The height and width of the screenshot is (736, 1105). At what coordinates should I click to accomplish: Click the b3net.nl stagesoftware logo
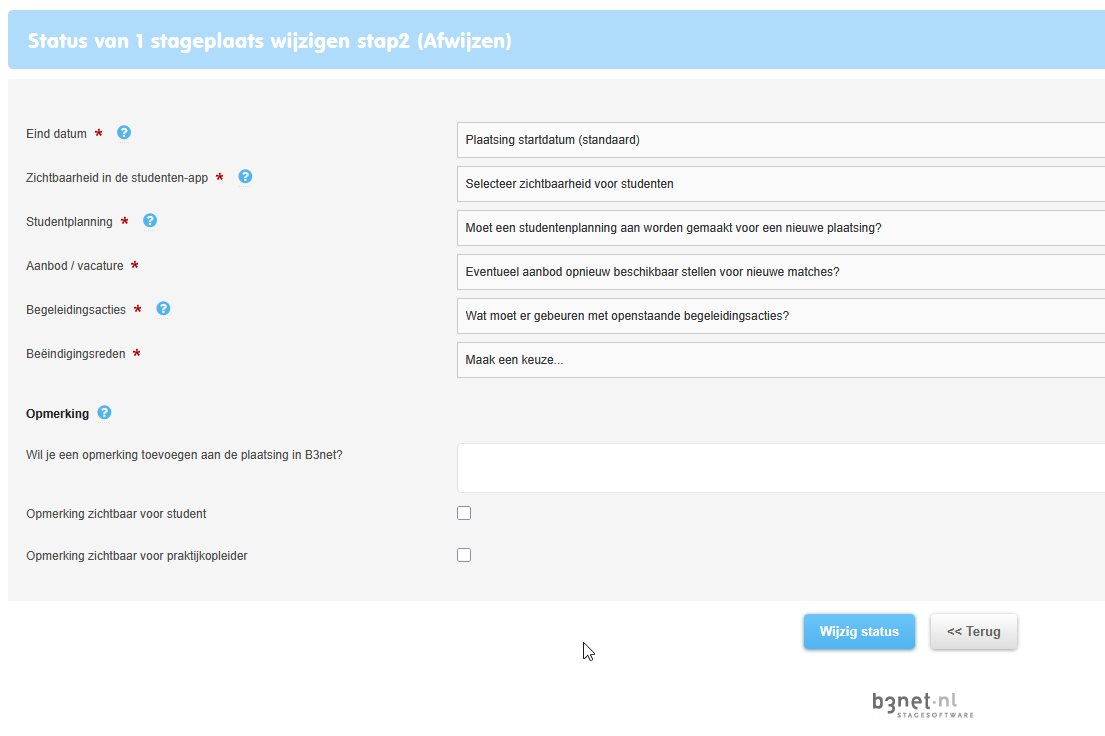click(922, 704)
